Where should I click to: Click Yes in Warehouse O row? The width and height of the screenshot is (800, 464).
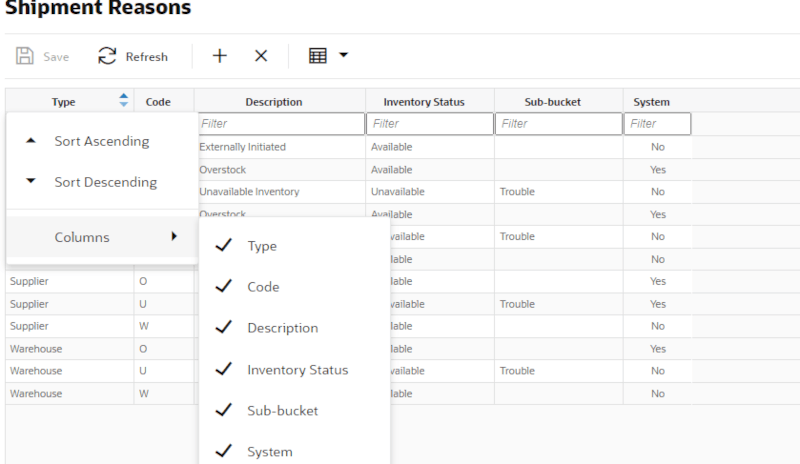coord(658,349)
